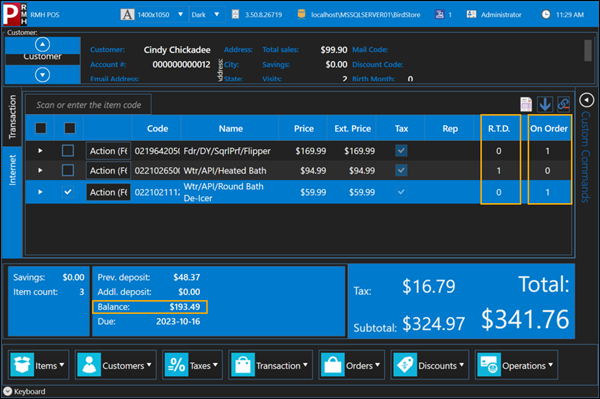Click the Items box icon

tap(22, 365)
